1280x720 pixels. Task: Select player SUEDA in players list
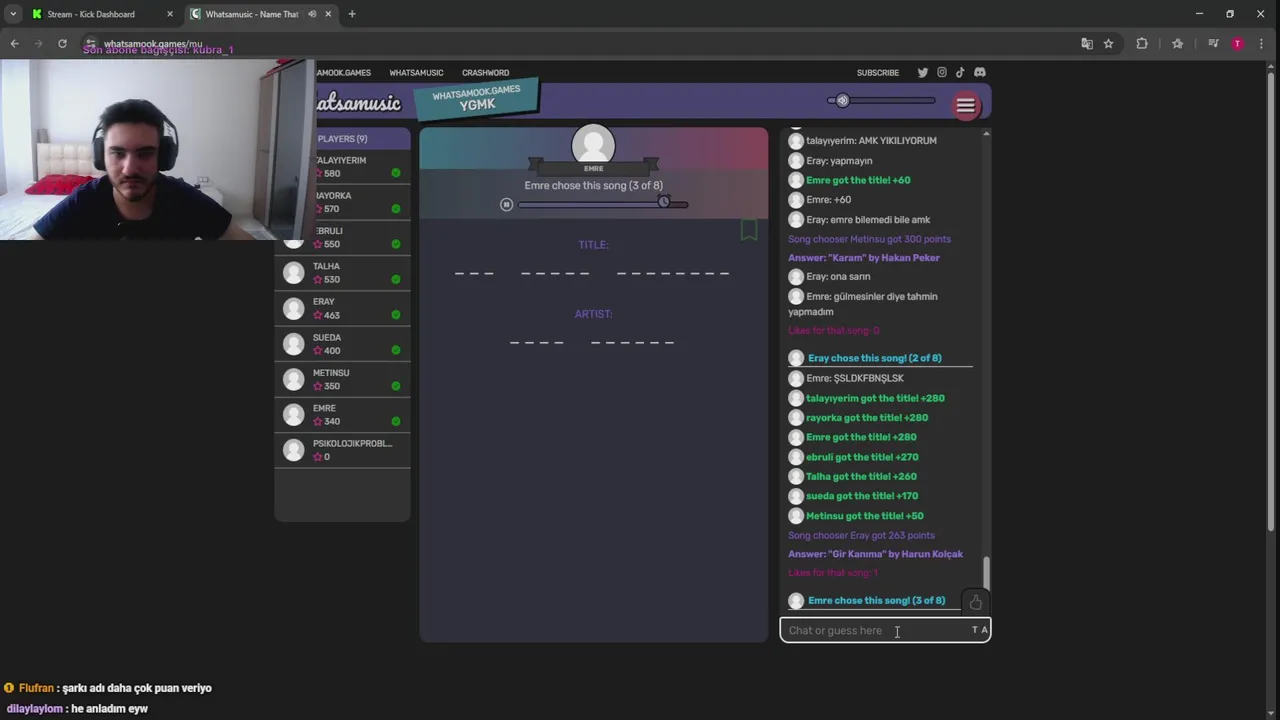tap(342, 344)
